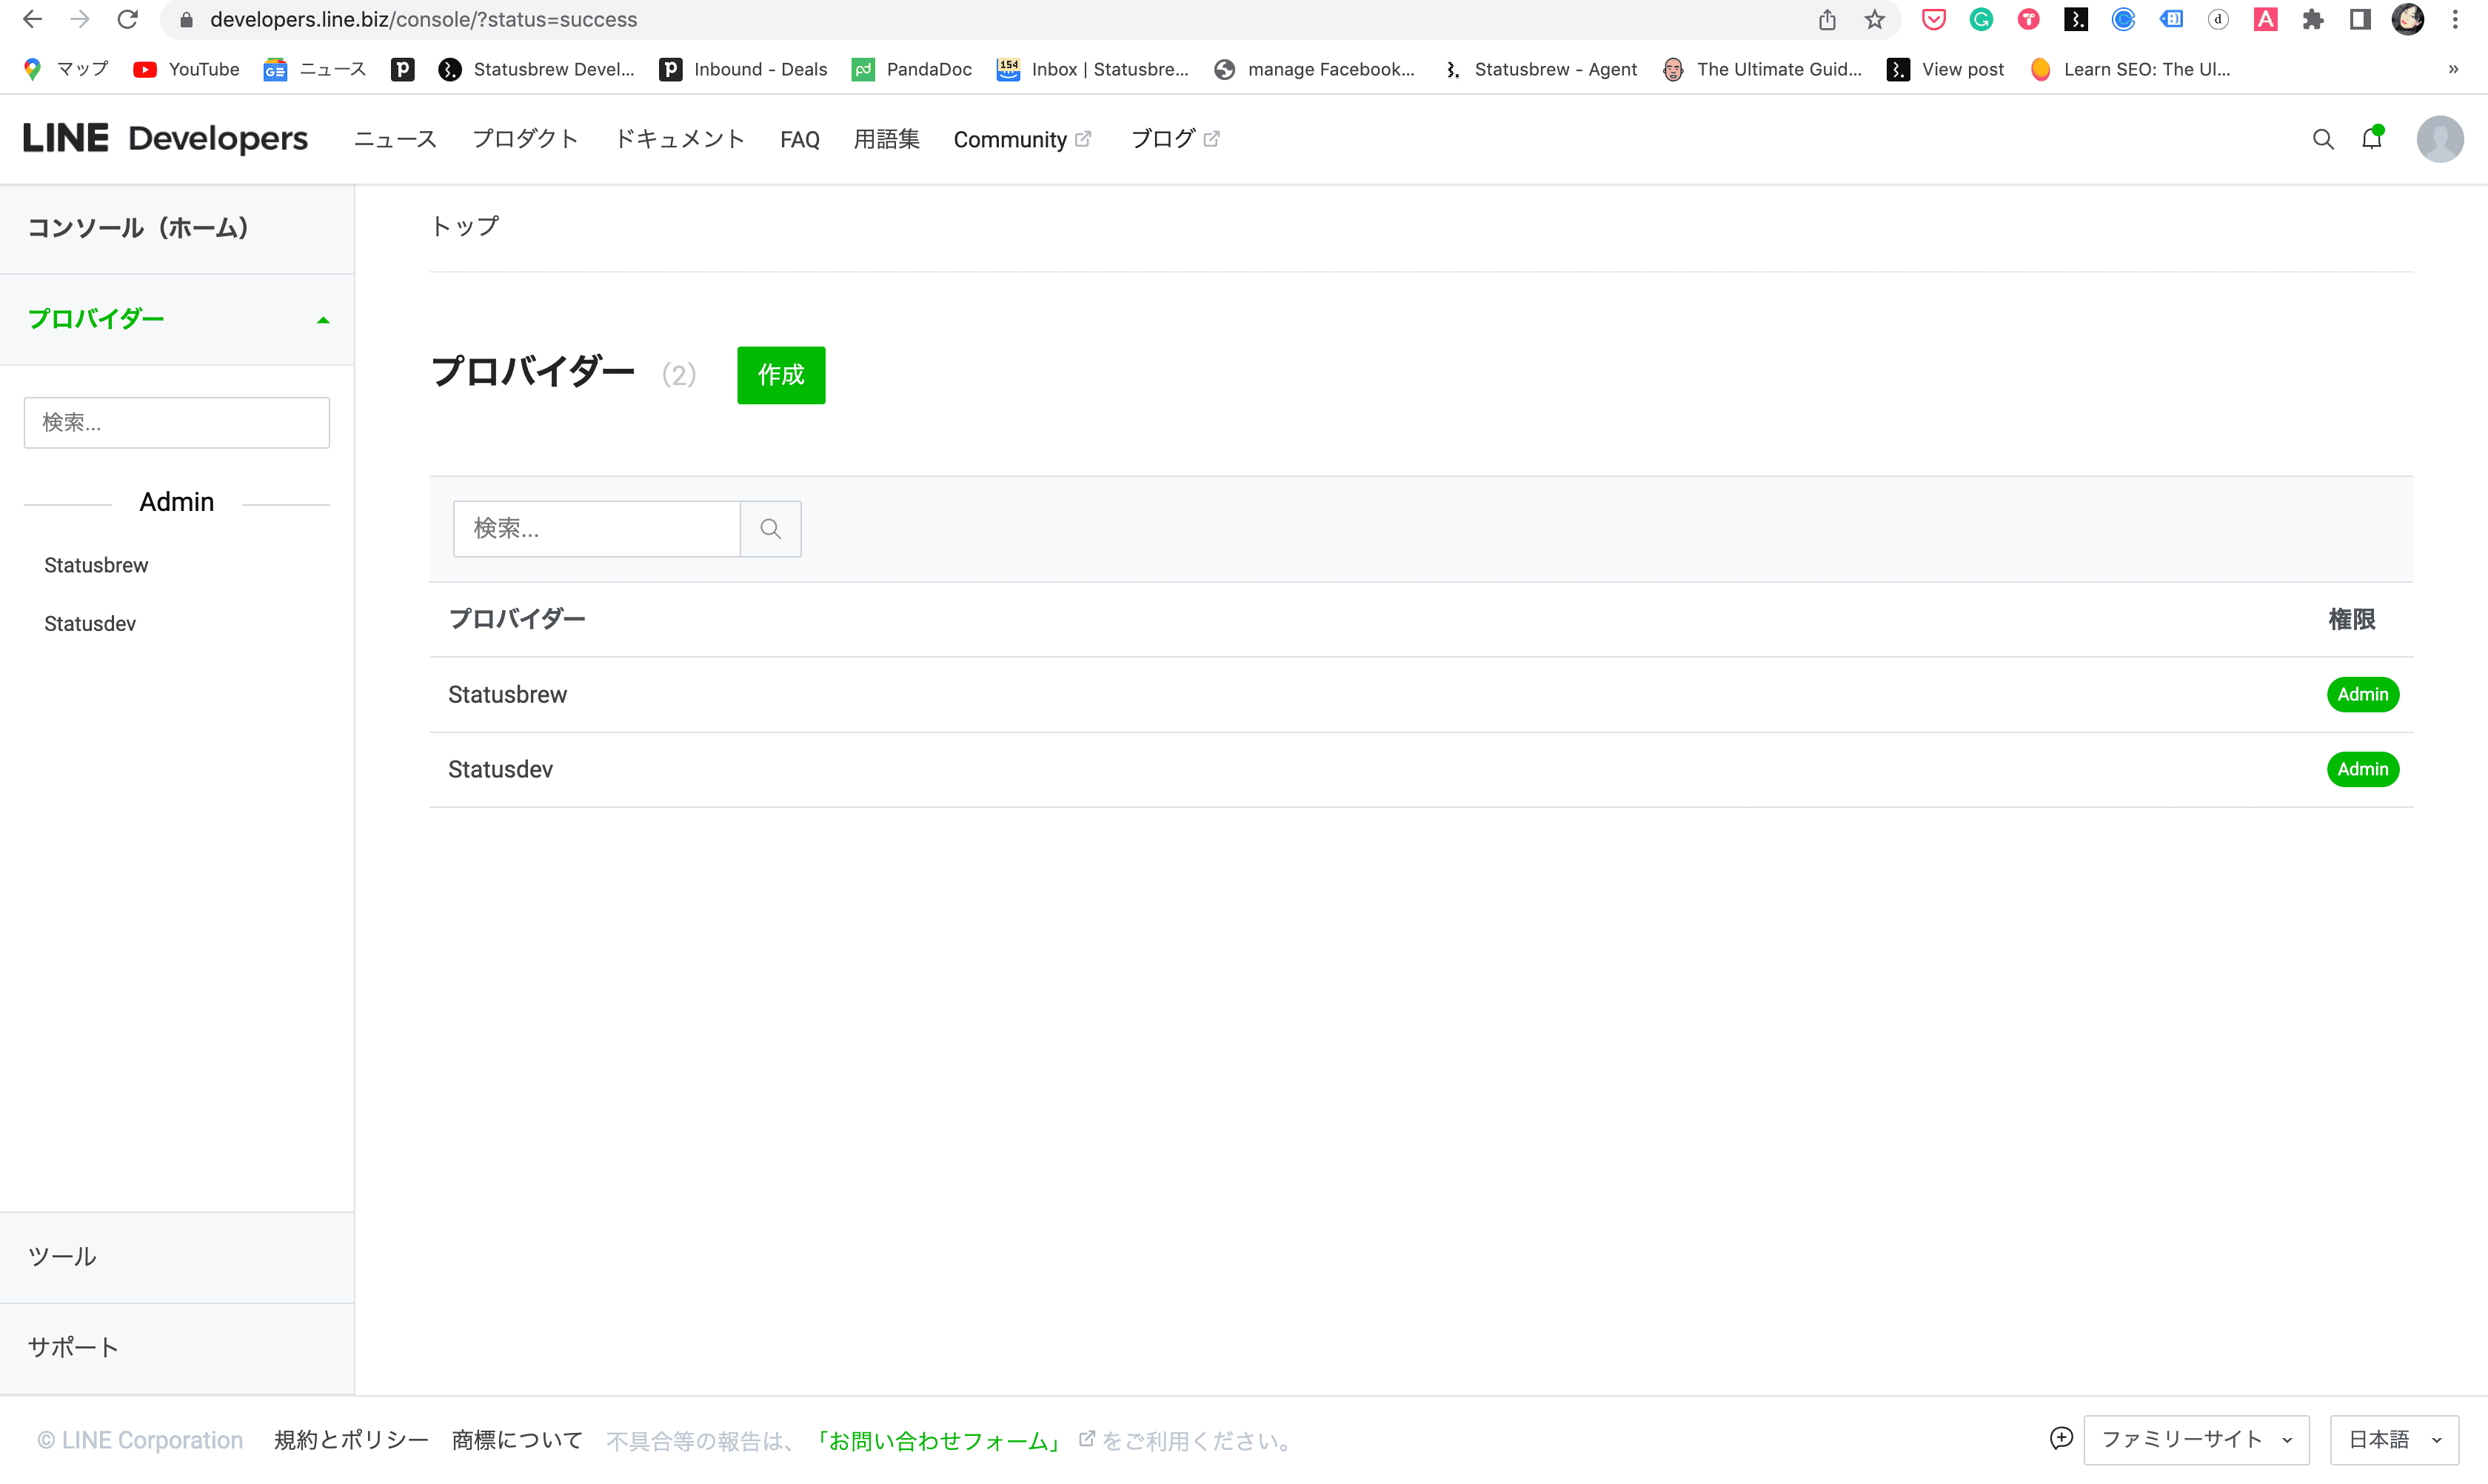2488x1484 pixels.
Task: Collapse the プロバイダー sidebar section
Action: [x=177, y=319]
